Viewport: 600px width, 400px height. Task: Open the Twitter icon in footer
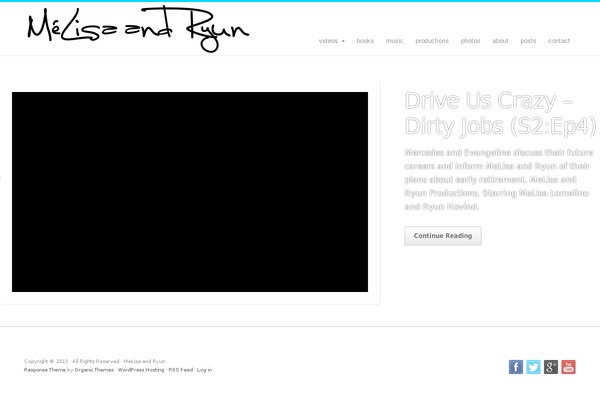pyautogui.click(x=533, y=367)
